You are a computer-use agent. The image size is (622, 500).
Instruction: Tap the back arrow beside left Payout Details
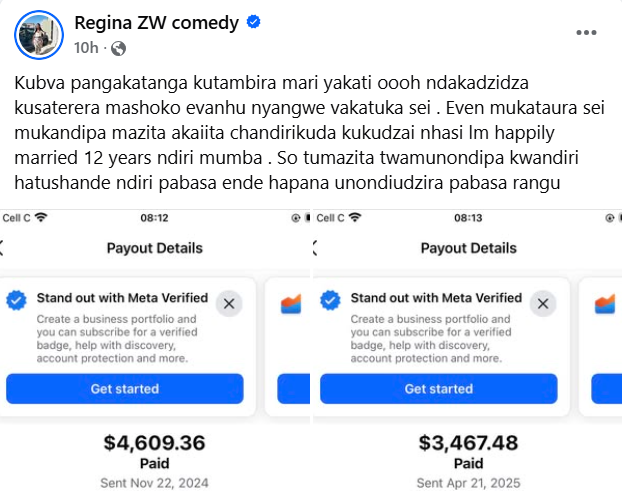click(x=3, y=248)
